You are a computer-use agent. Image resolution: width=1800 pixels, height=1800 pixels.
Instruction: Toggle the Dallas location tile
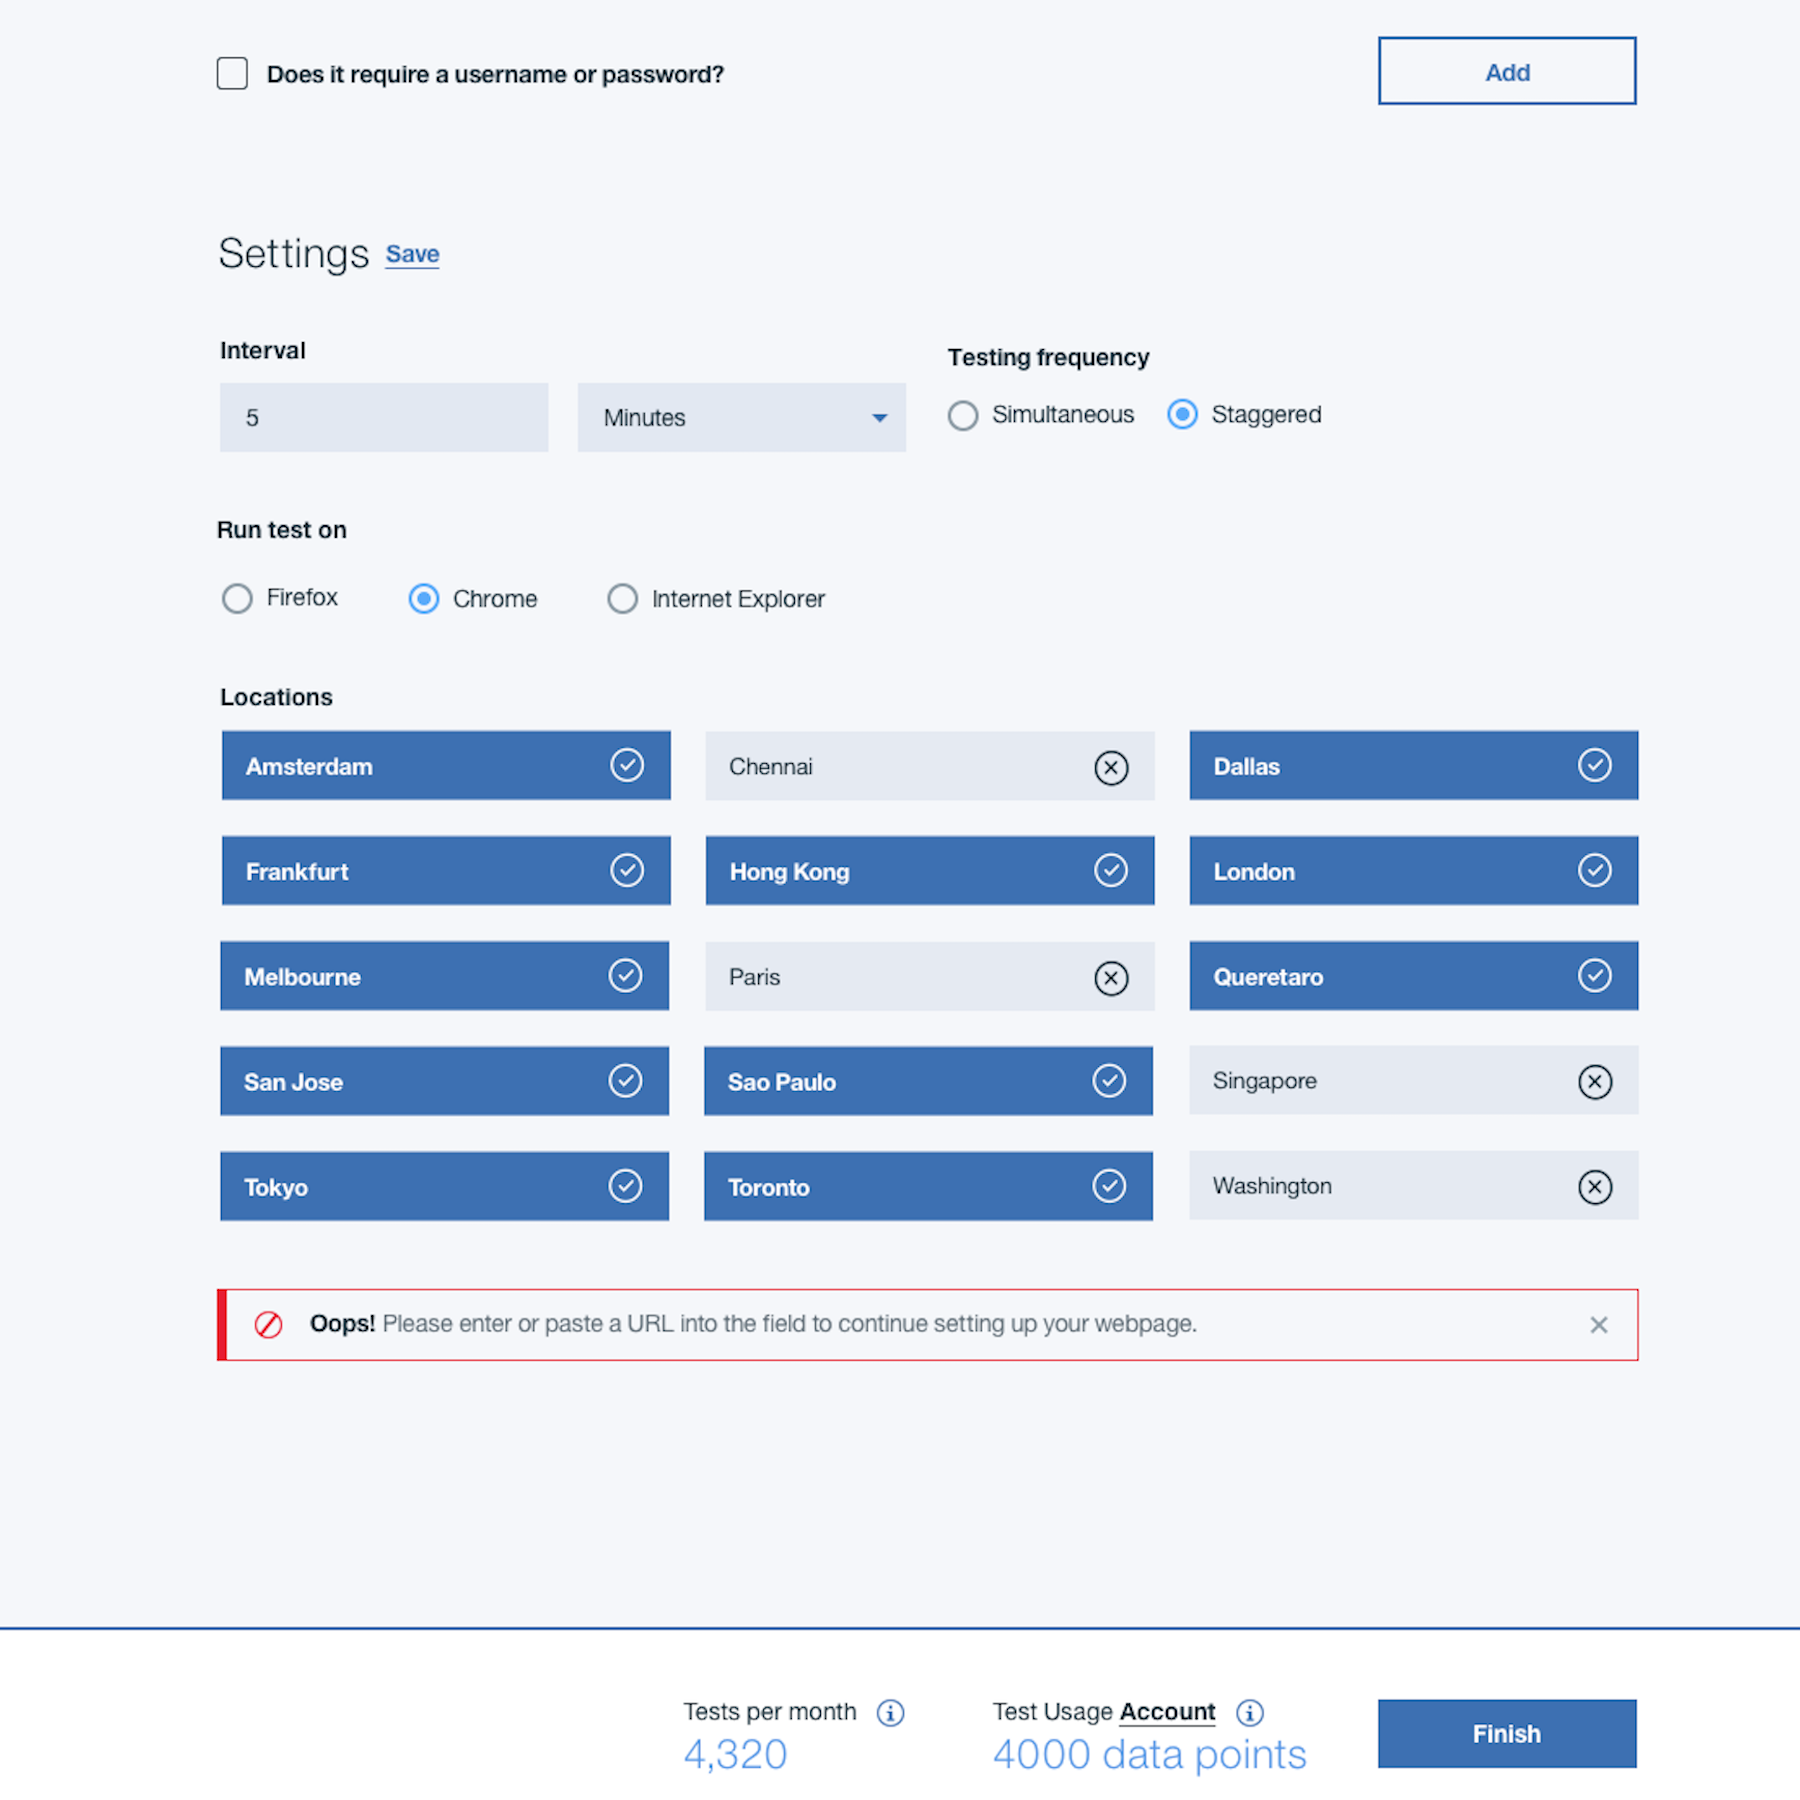[1414, 765]
